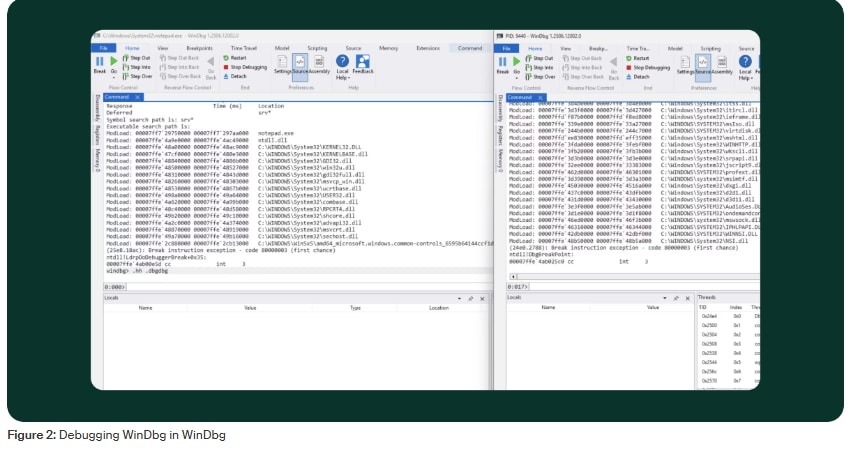
Task: Switch to Scripting tab in right window
Action: click(710, 47)
